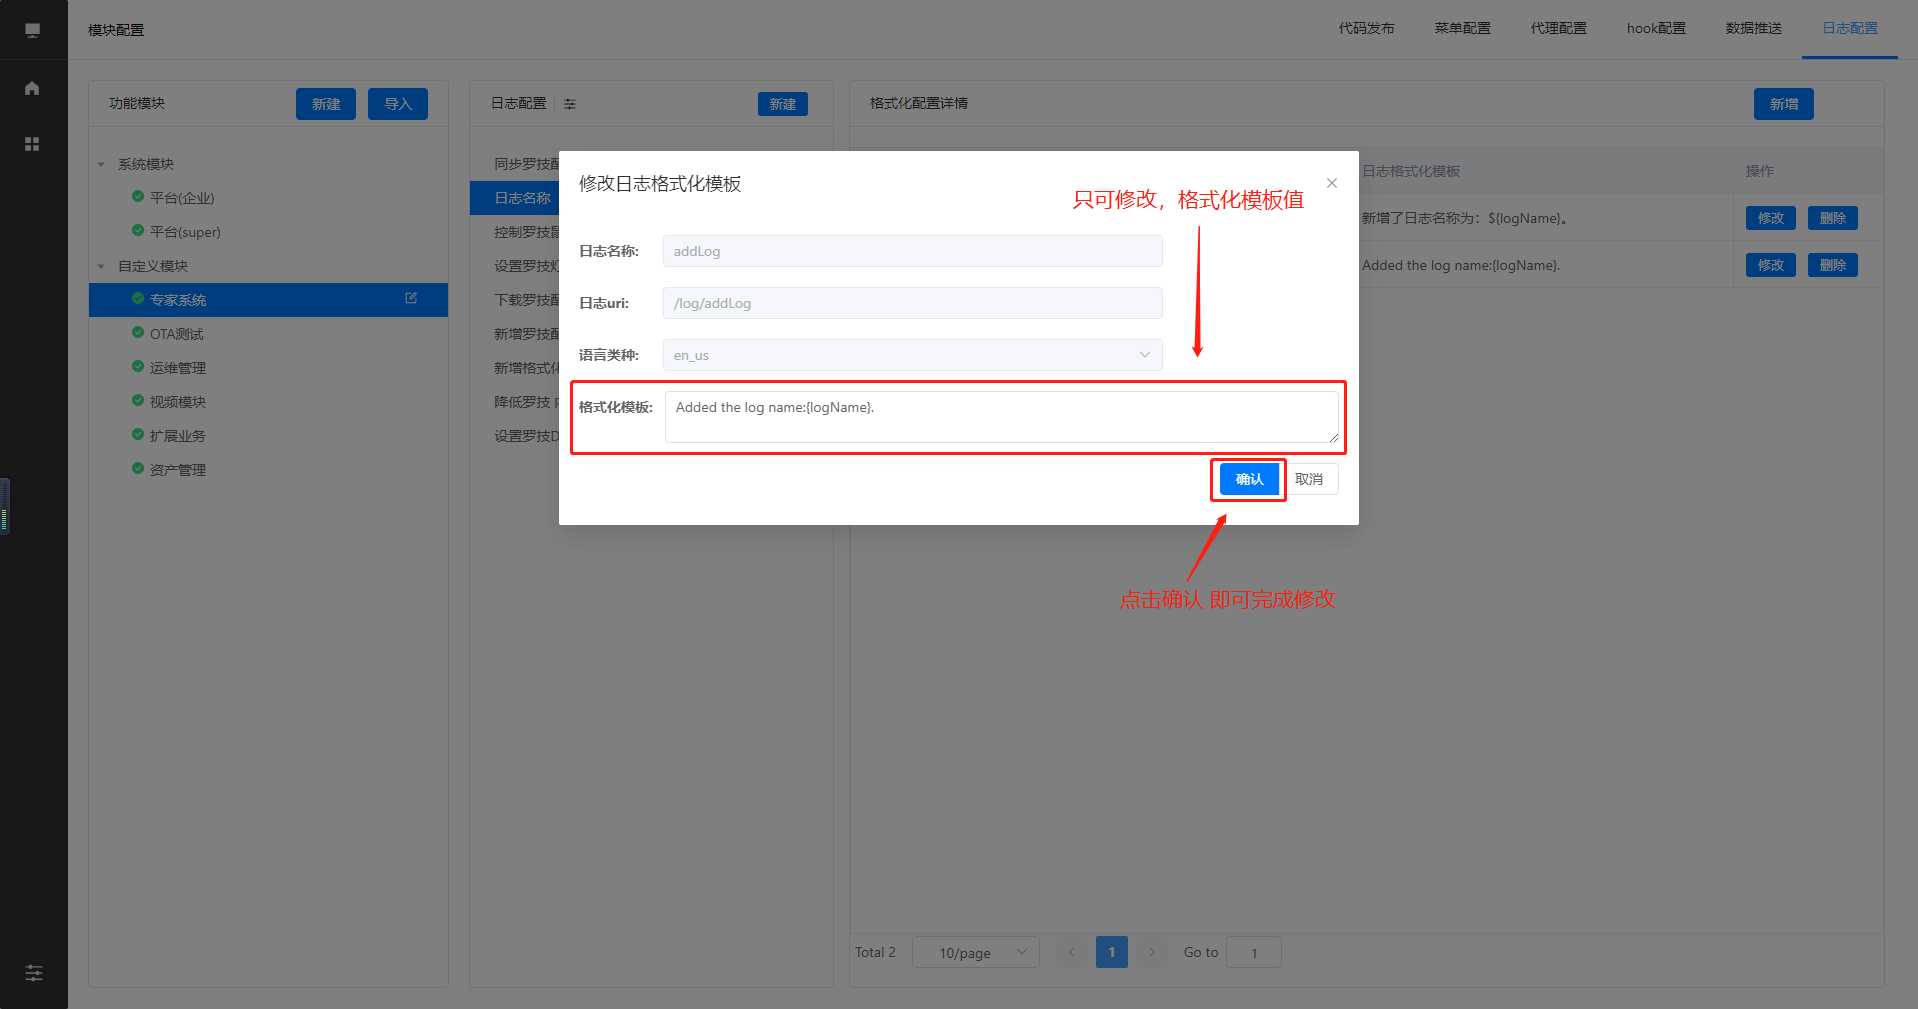
Task: Click the 格式化模板 text area in the dialog
Action: (1002, 417)
